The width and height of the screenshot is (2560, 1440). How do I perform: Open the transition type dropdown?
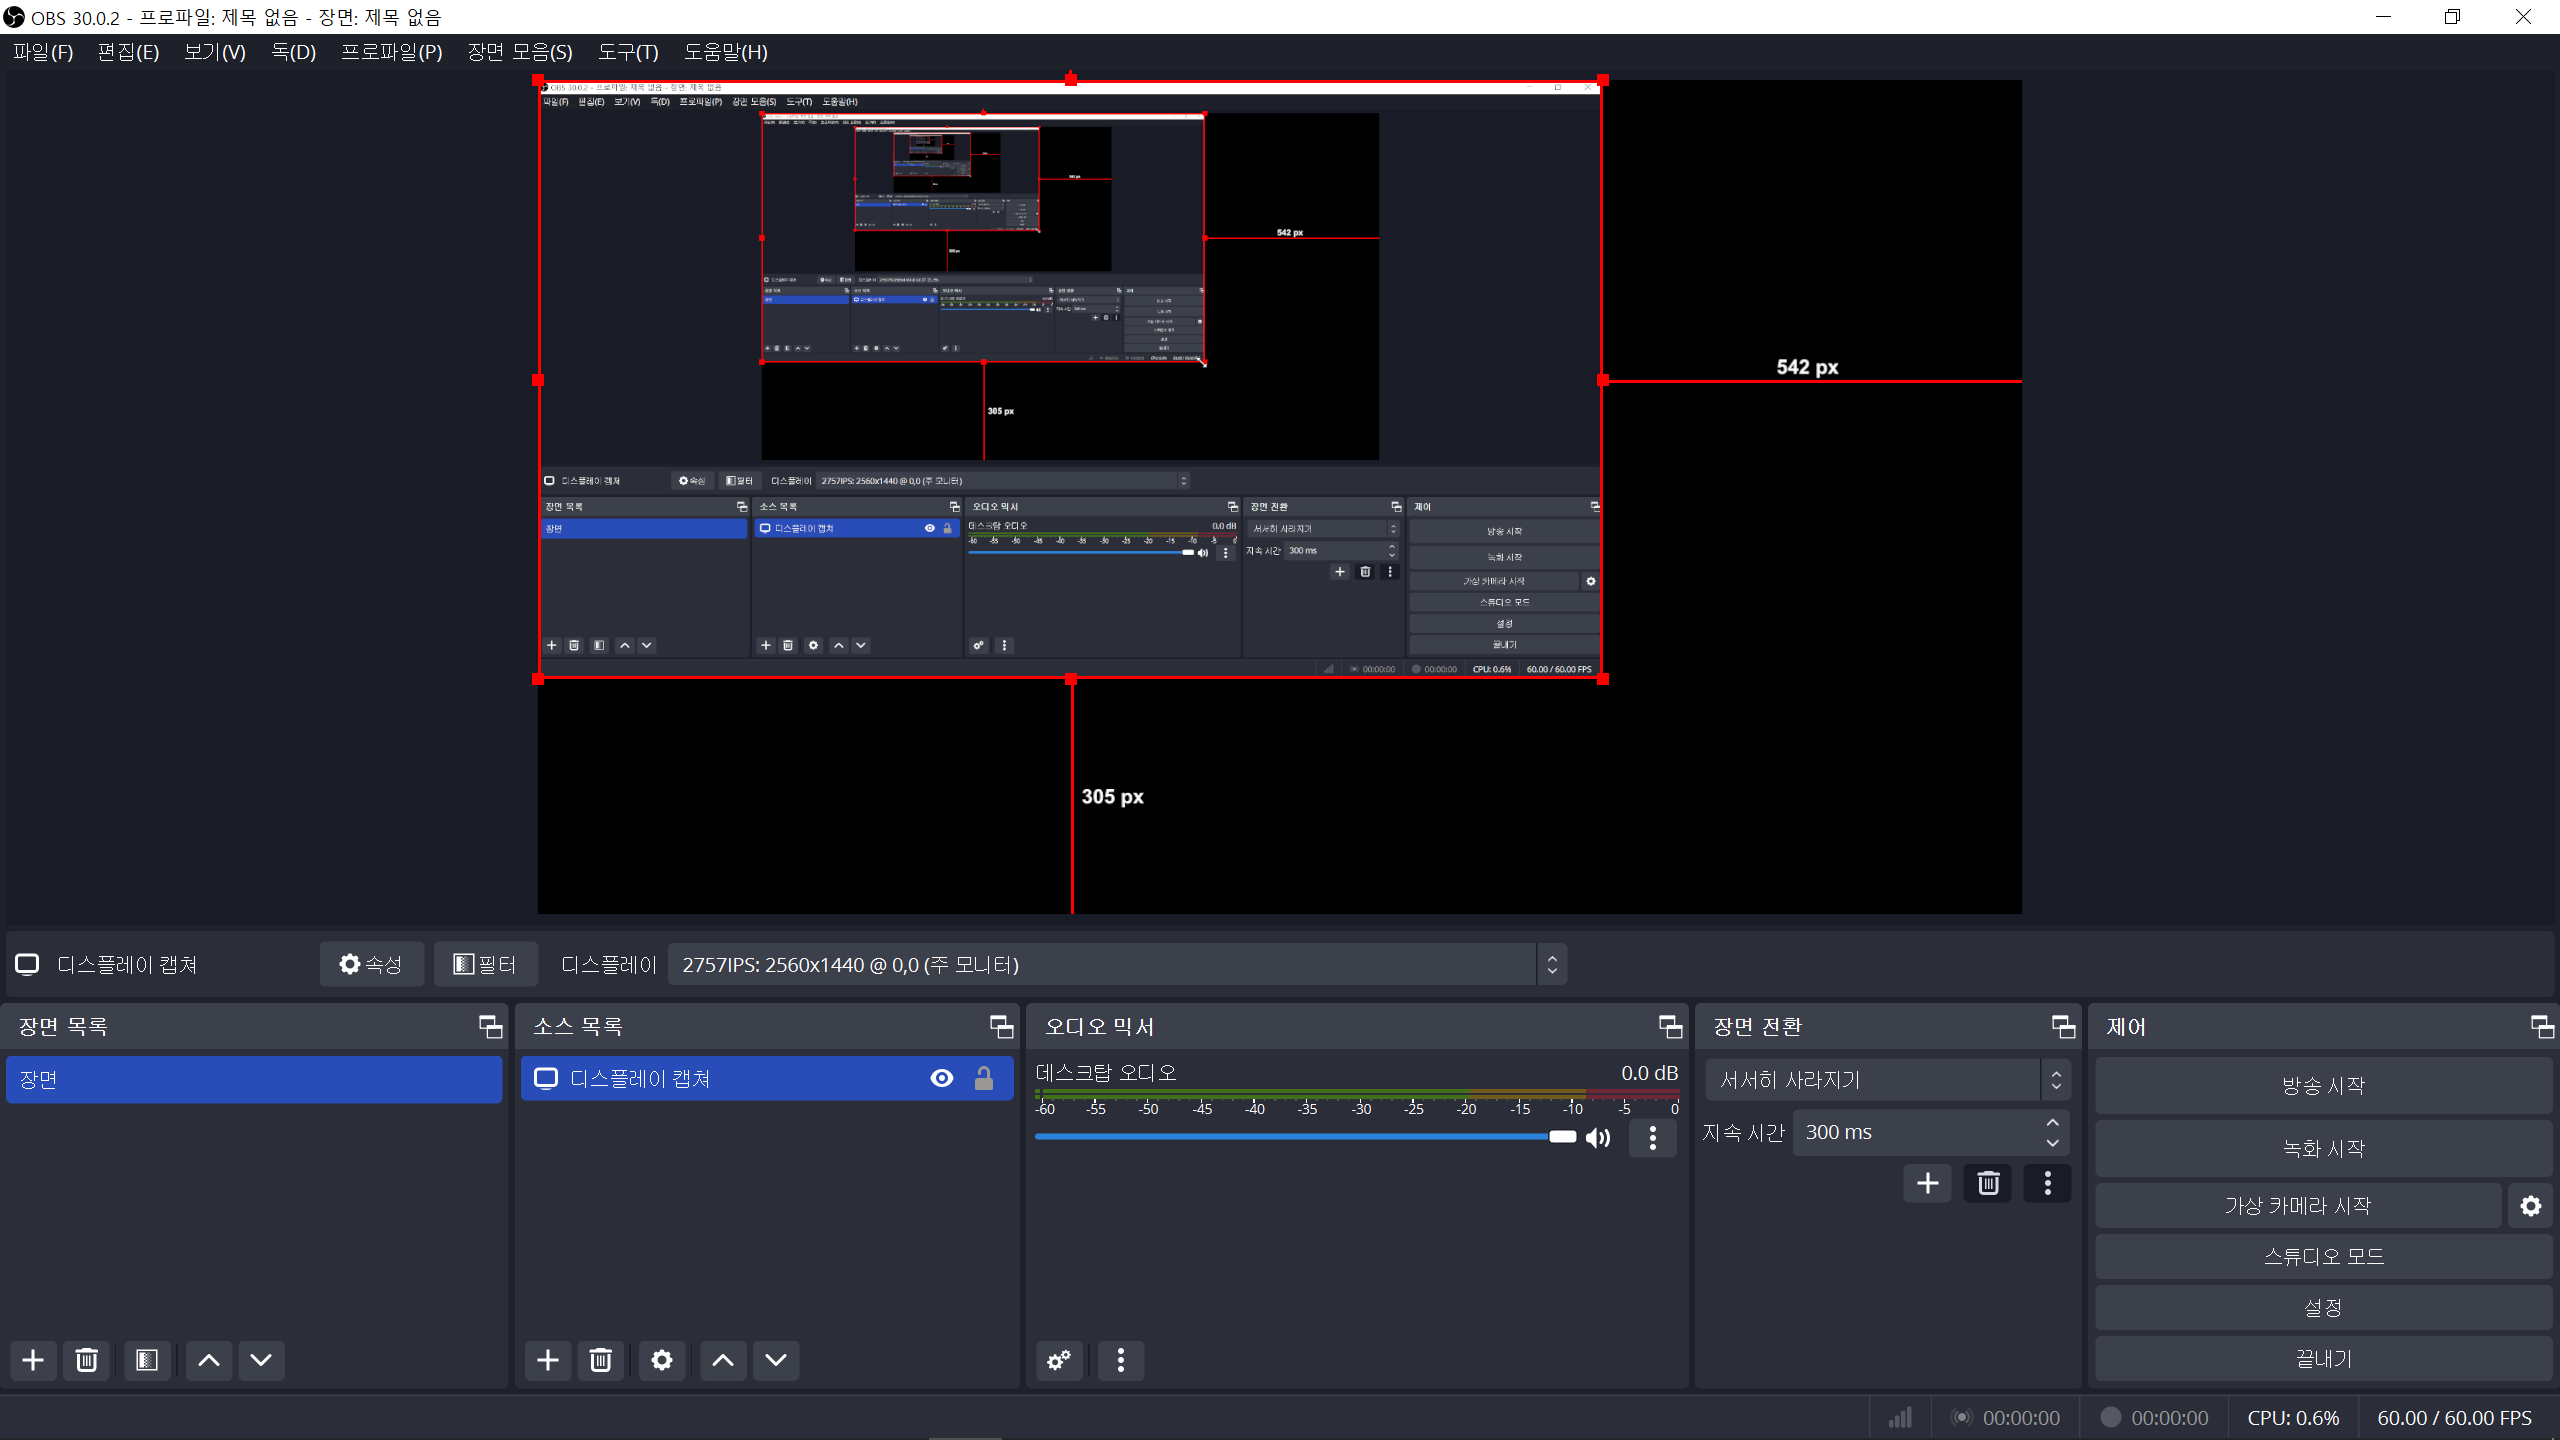click(1887, 1080)
